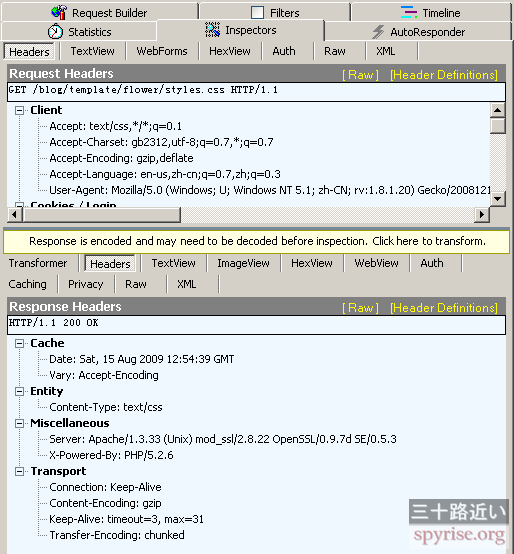
Task: Select the Accept-Charset header row
Action: [161, 142]
